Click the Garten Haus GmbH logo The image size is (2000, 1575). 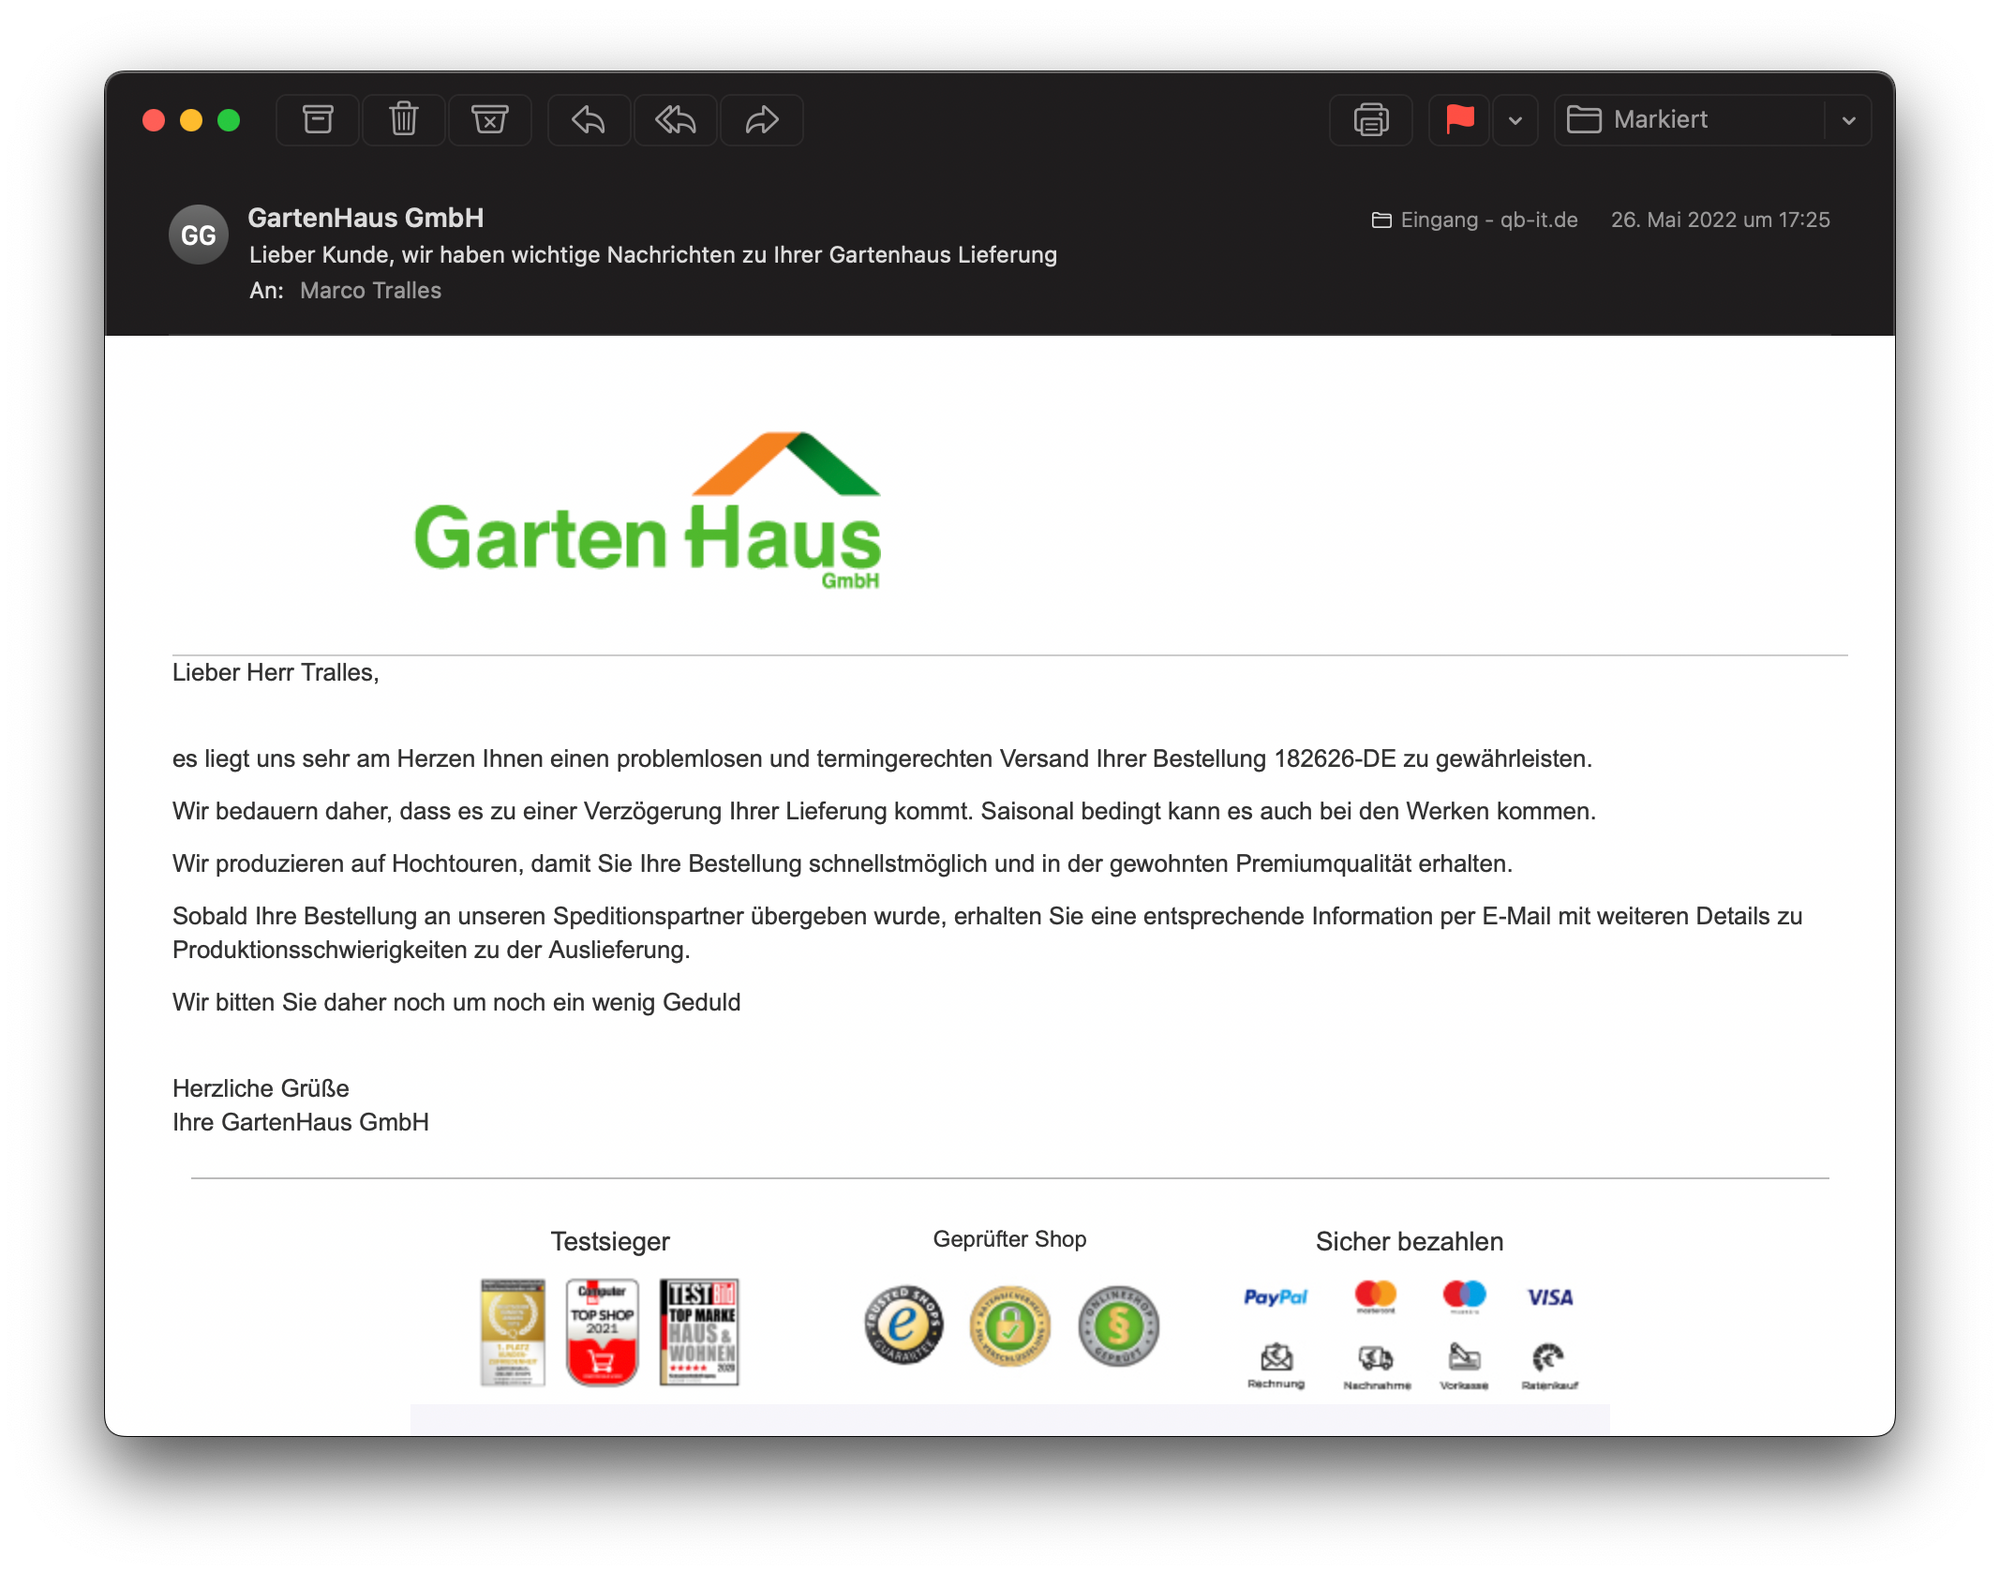648,510
